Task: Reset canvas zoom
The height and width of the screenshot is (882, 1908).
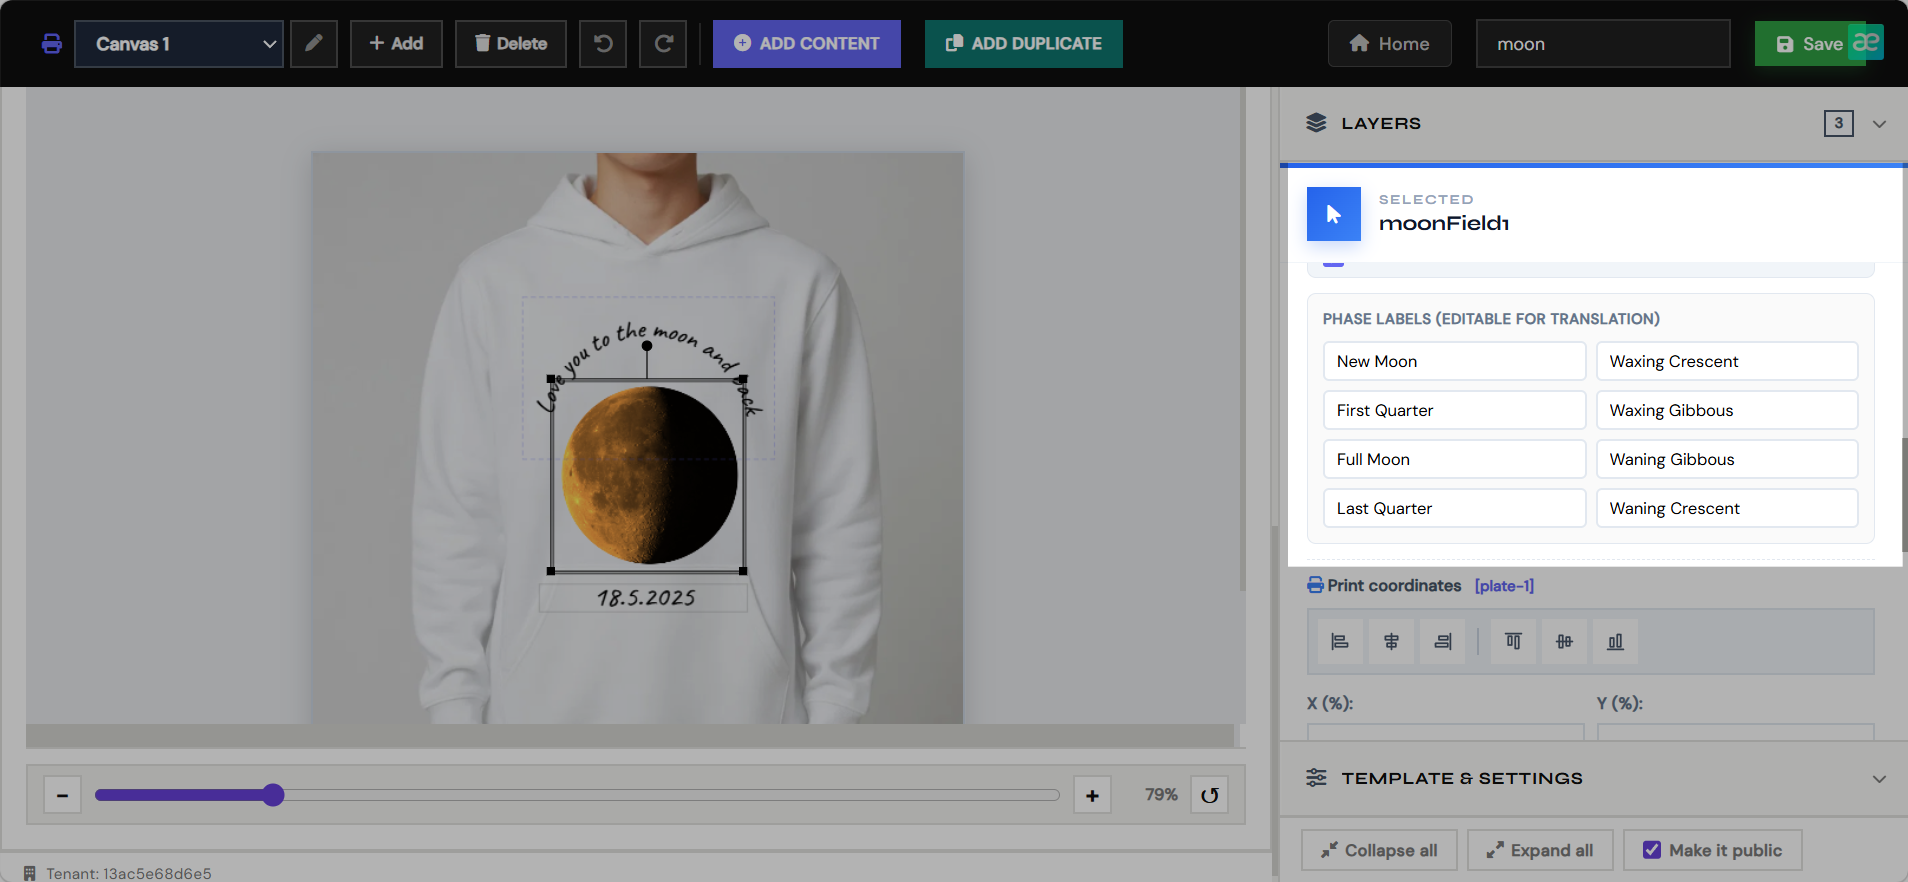Action: click(x=1209, y=795)
